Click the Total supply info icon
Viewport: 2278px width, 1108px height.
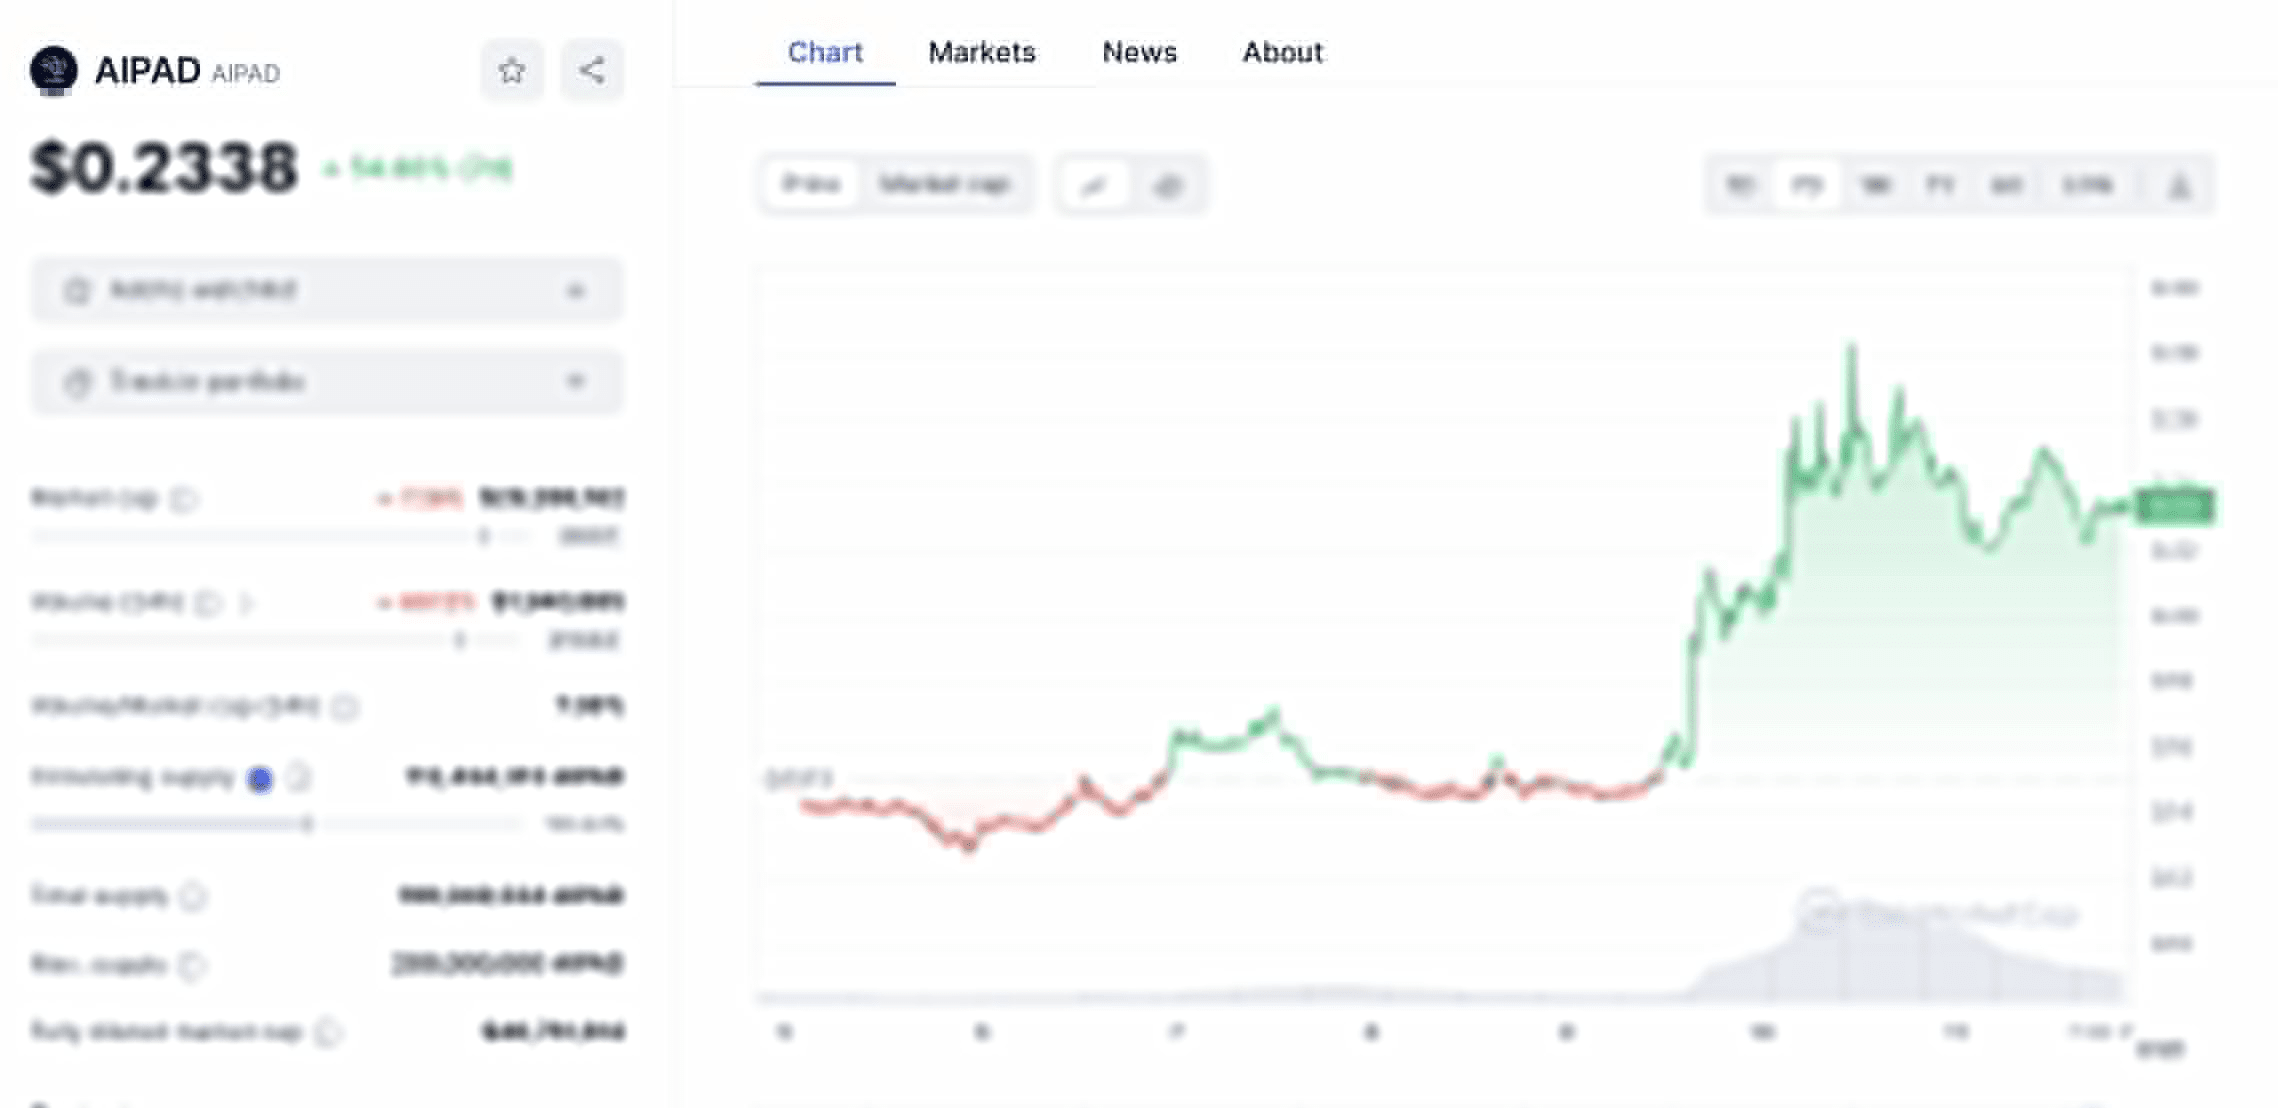point(193,896)
